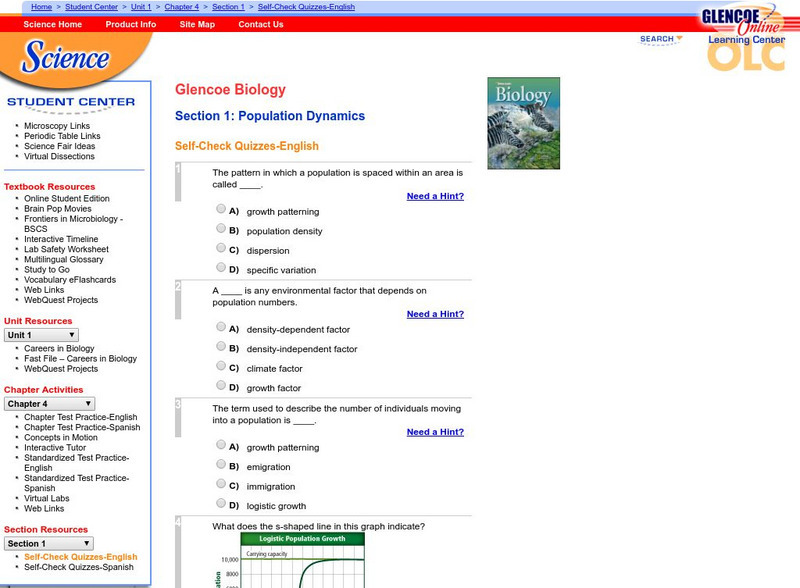Choose answer C climate factor
Image resolution: width=800 pixels, height=588 pixels.
221,365
